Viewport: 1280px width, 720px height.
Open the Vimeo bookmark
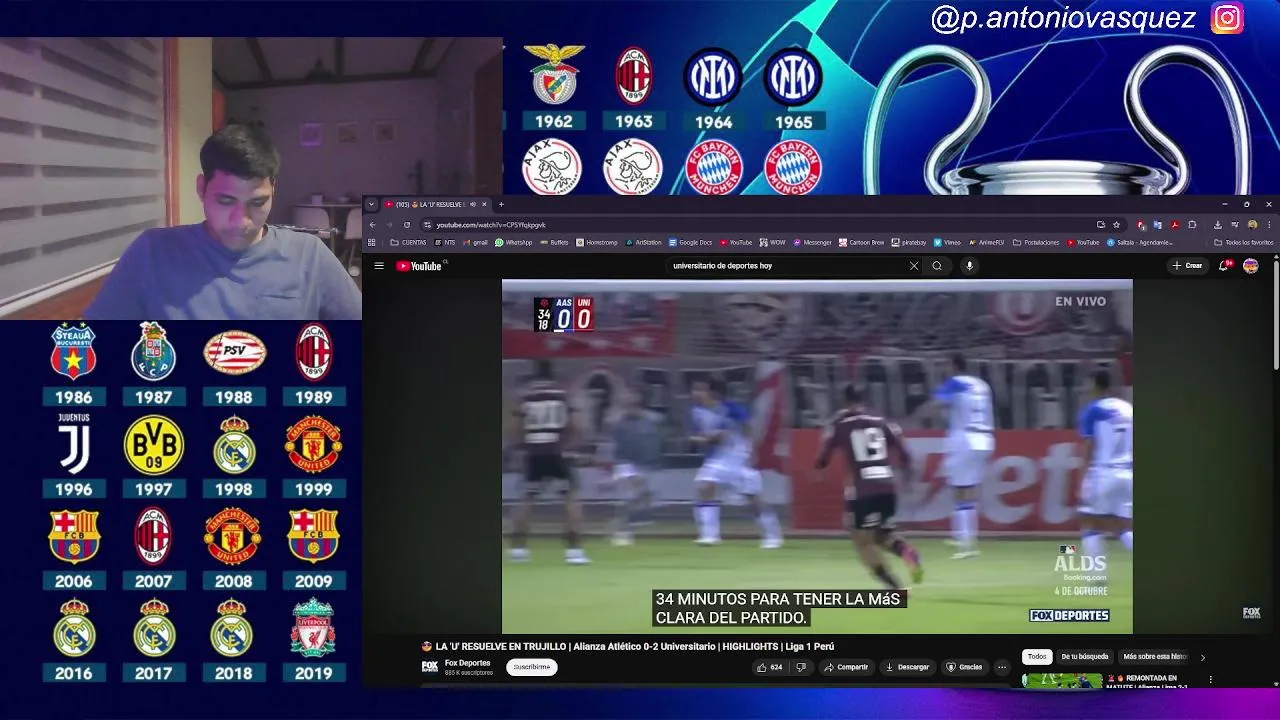[x=947, y=242]
